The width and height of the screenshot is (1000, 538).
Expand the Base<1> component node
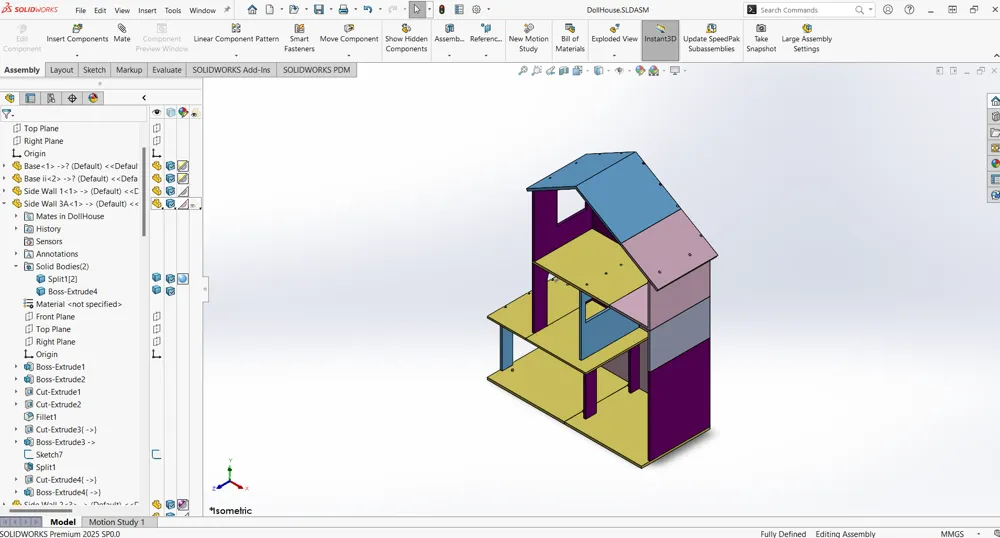(4, 166)
